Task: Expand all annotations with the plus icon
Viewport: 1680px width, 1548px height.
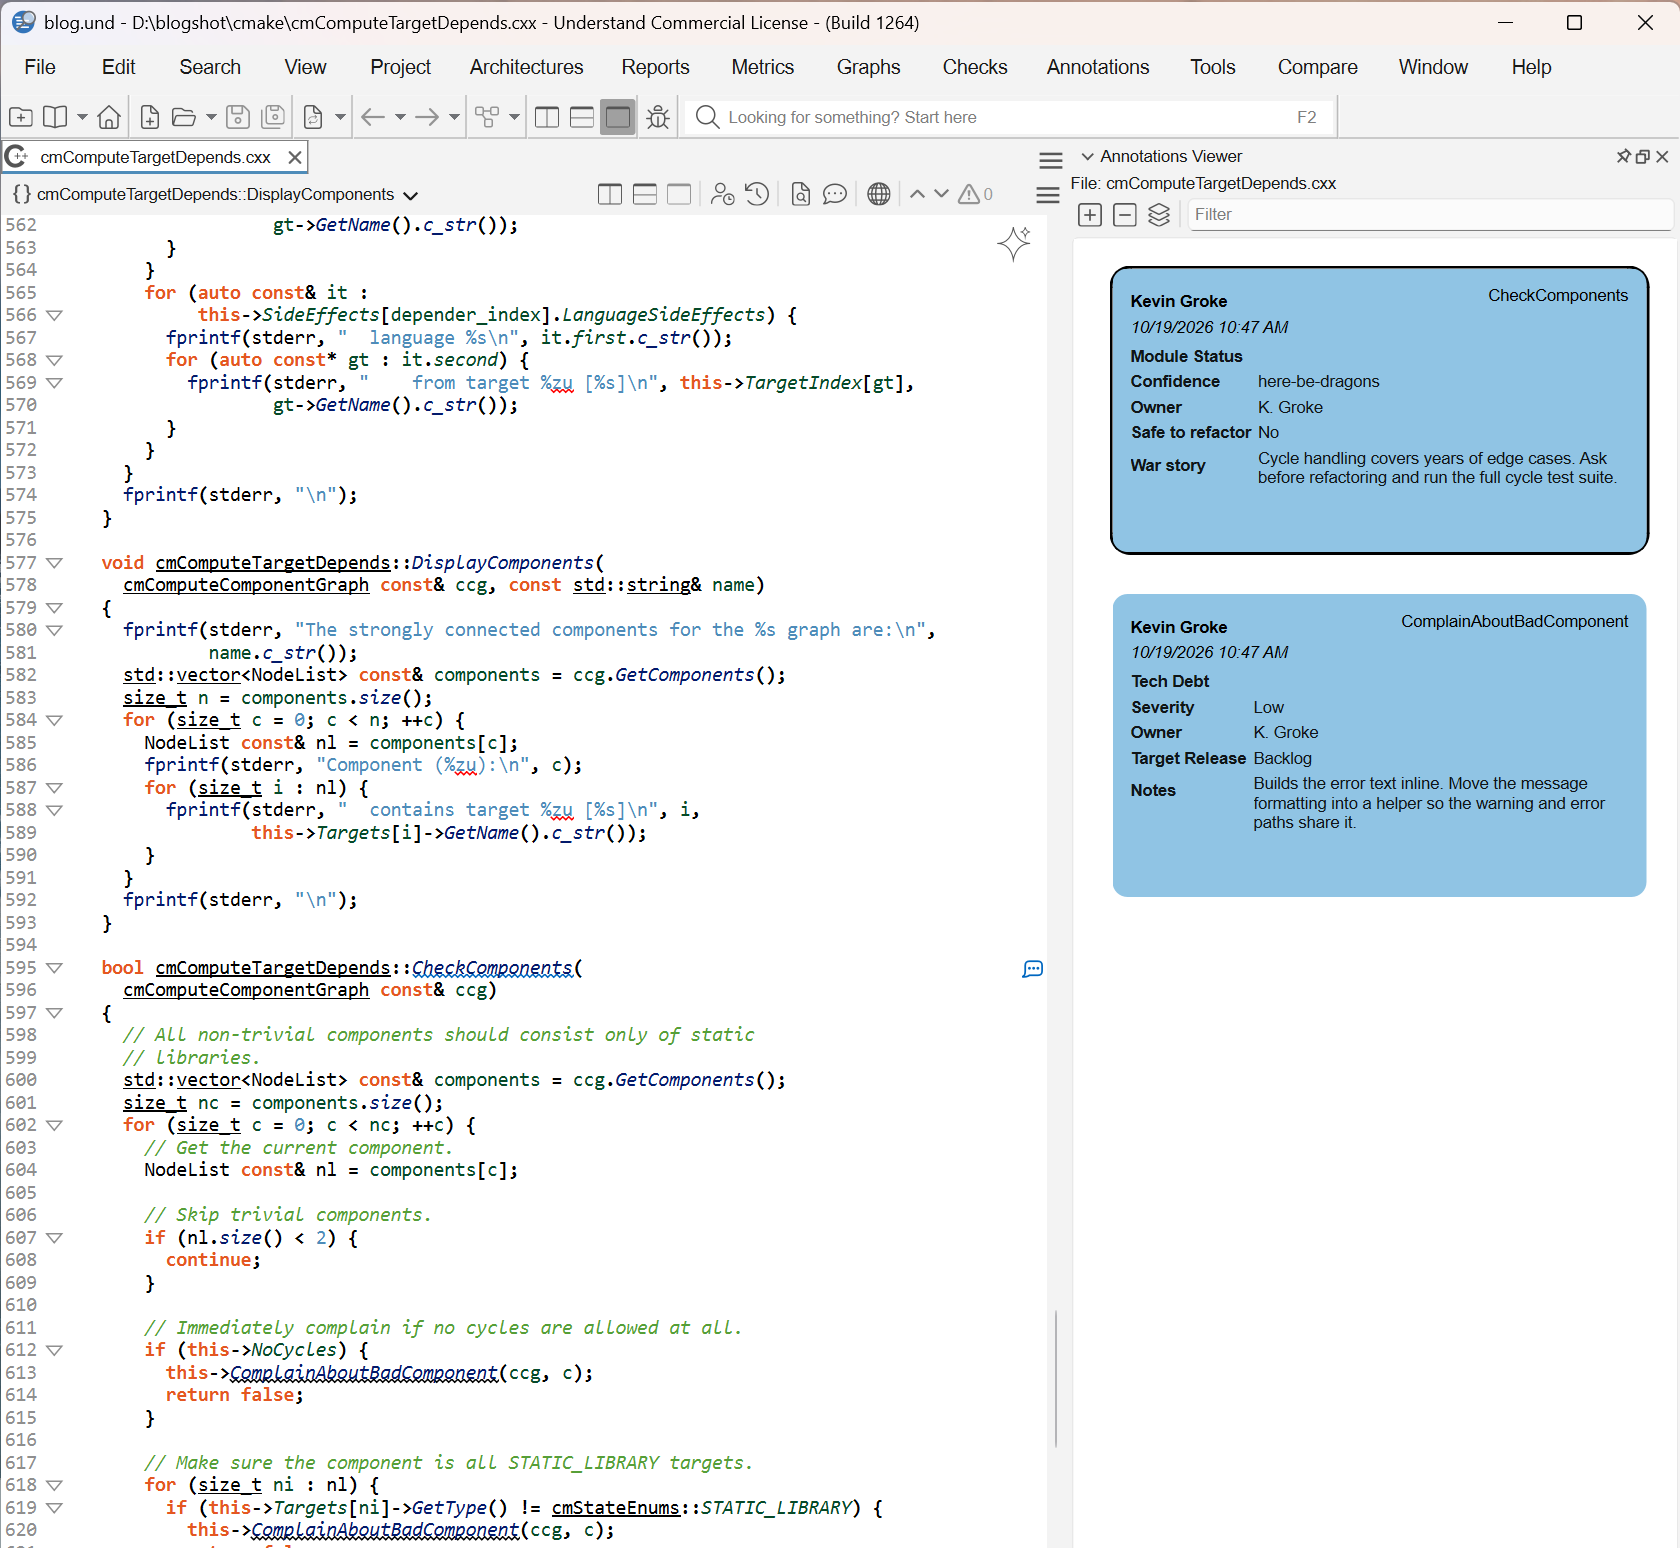Action: click(1090, 215)
